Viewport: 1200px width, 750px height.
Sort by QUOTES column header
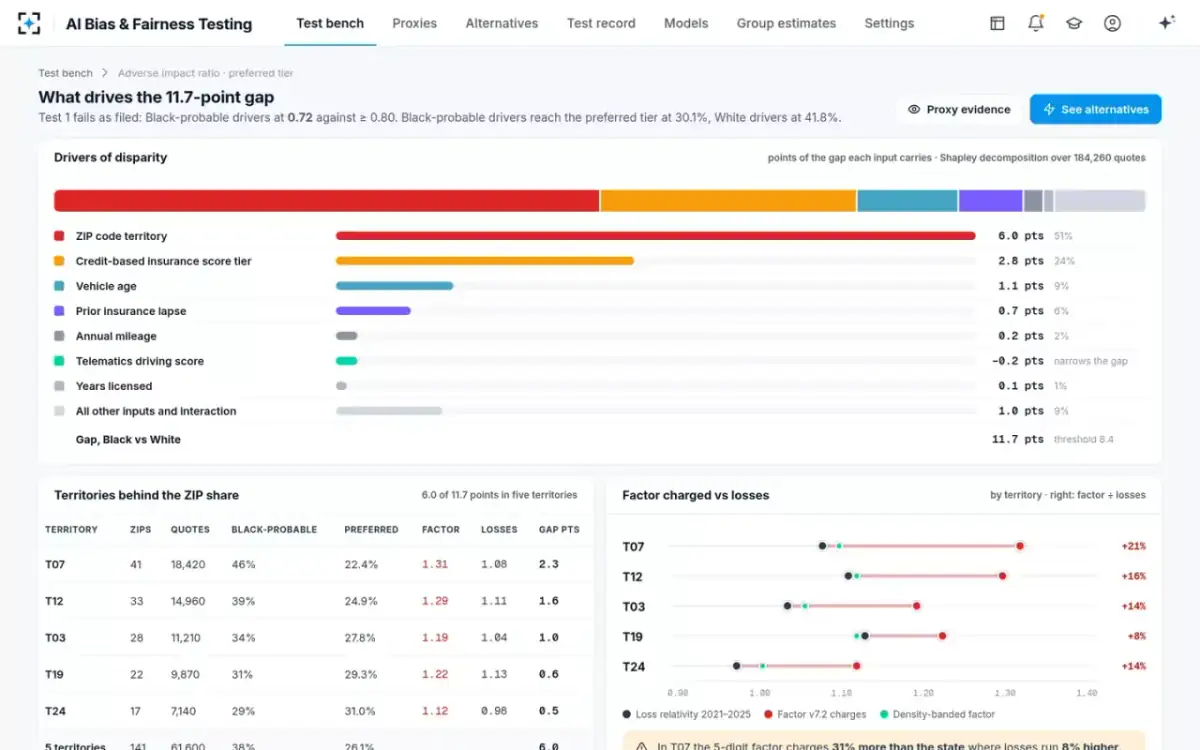coord(190,529)
